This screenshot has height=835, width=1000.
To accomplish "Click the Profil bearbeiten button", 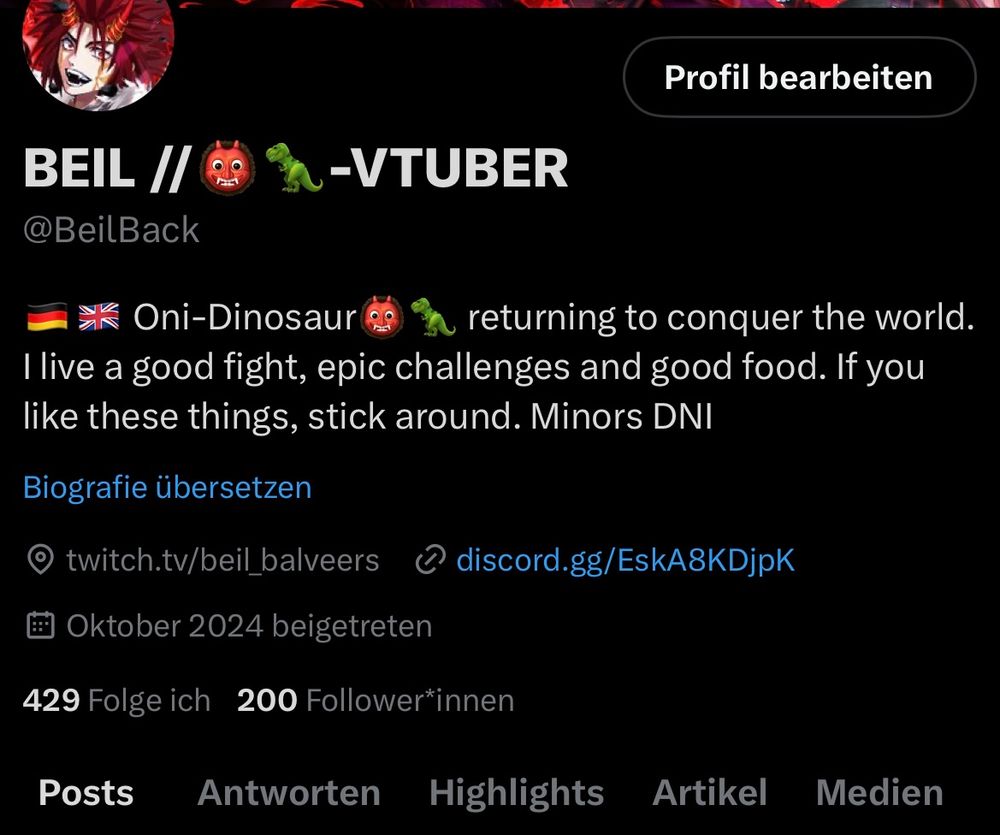I will pyautogui.click(x=799, y=77).
